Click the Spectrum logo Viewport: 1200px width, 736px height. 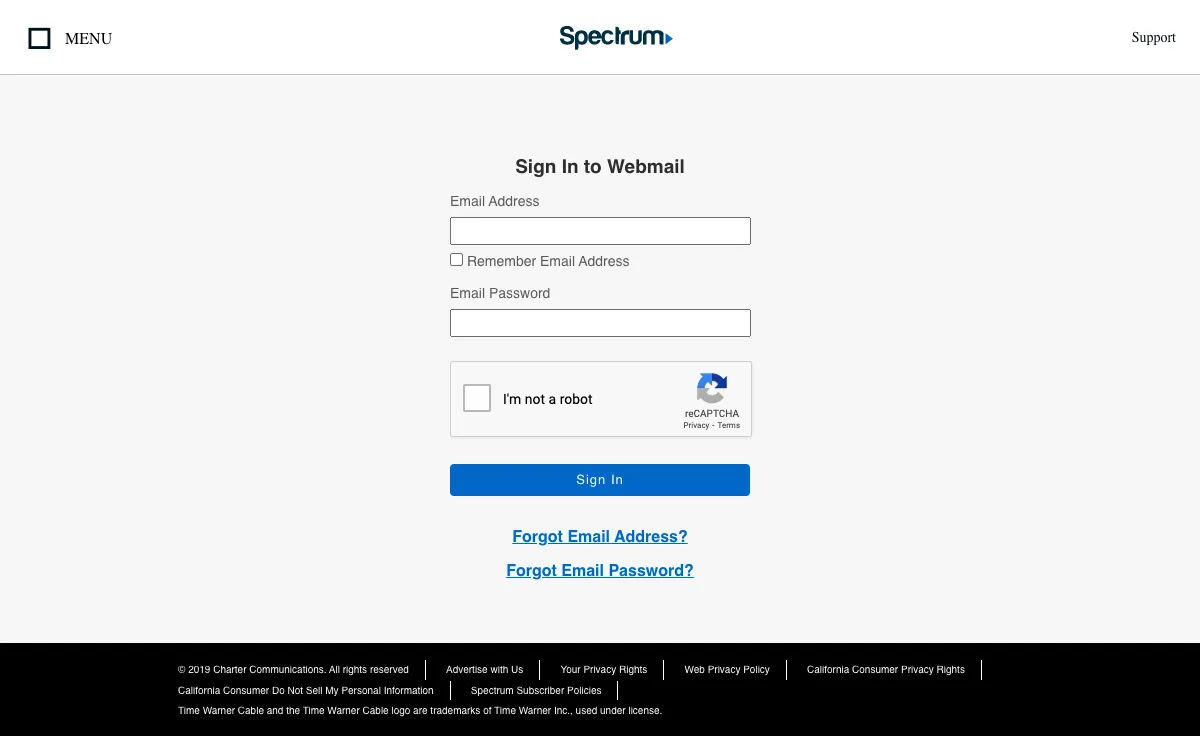616,38
